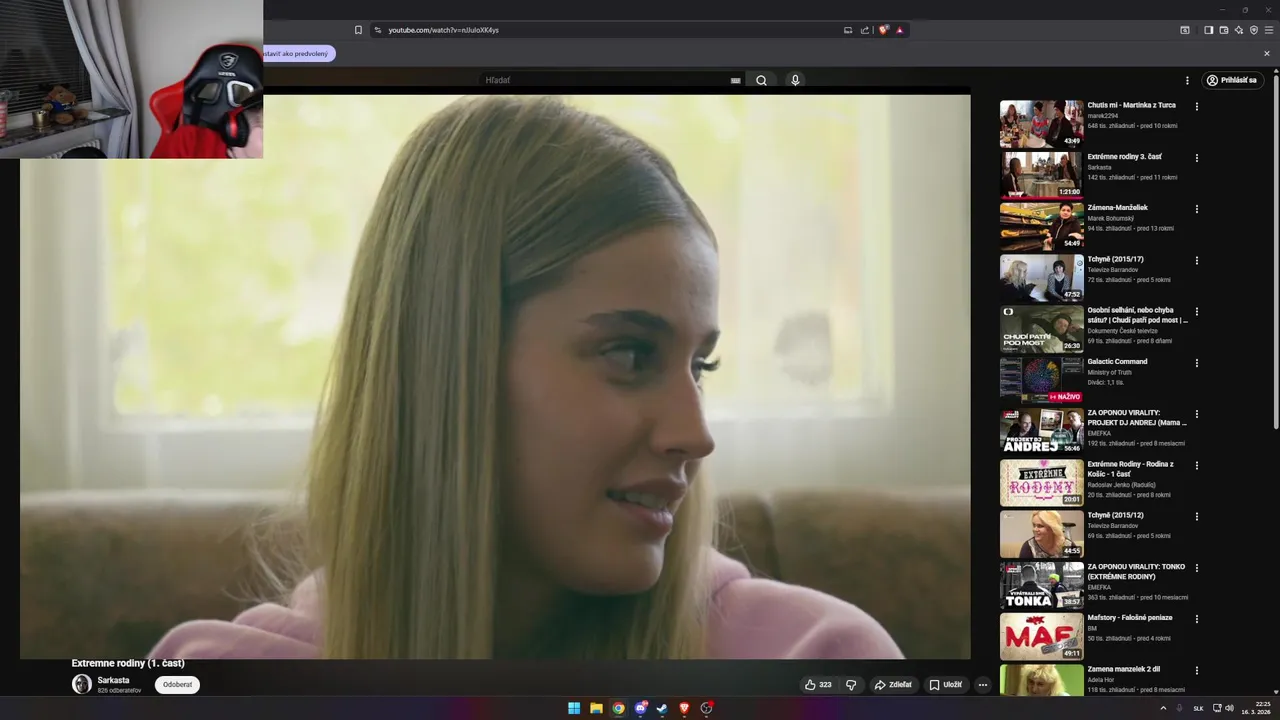Open the Brave Rewards triangle icon
The height and width of the screenshot is (720, 1280).
click(900, 30)
